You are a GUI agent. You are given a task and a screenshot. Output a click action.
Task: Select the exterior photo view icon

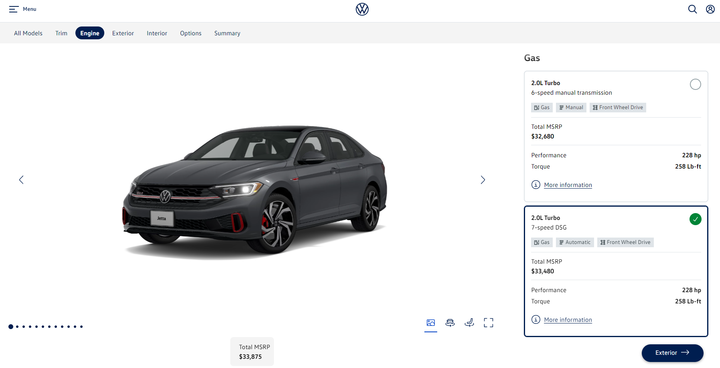click(431, 323)
